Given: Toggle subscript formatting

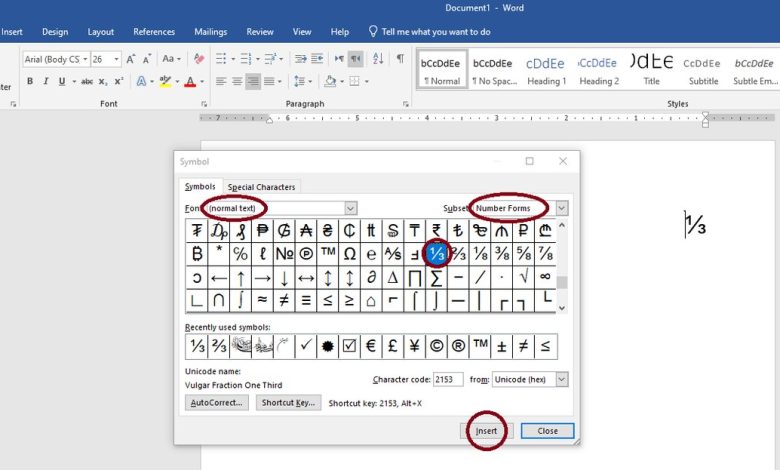Looking at the screenshot, I should pos(102,81).
